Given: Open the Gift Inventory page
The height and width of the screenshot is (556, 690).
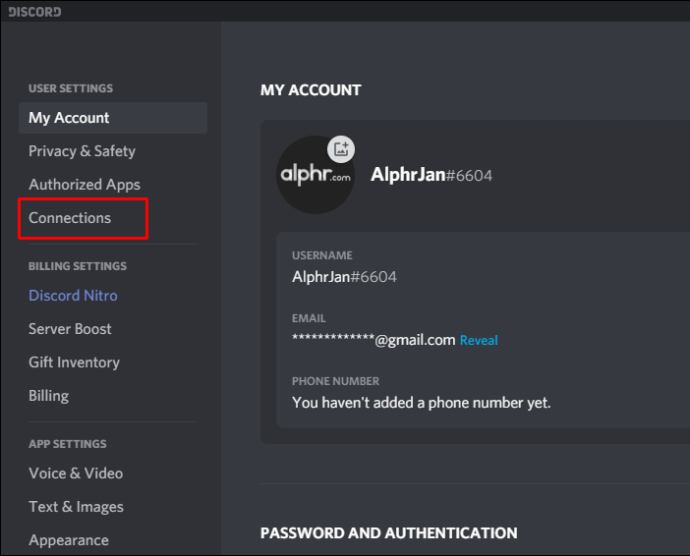Looking at the screenshot, I should 74,362.
